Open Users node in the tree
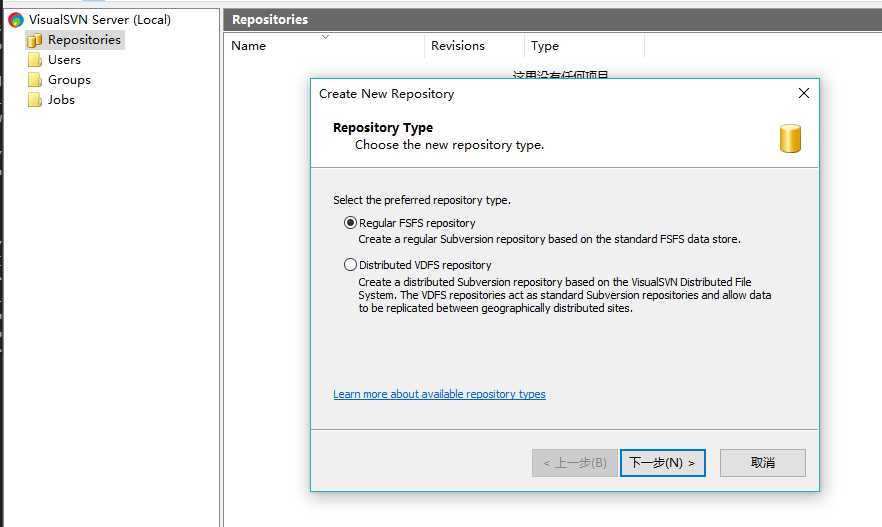Image resolution: width=882 pixels, height=527 pixels. 64,60
